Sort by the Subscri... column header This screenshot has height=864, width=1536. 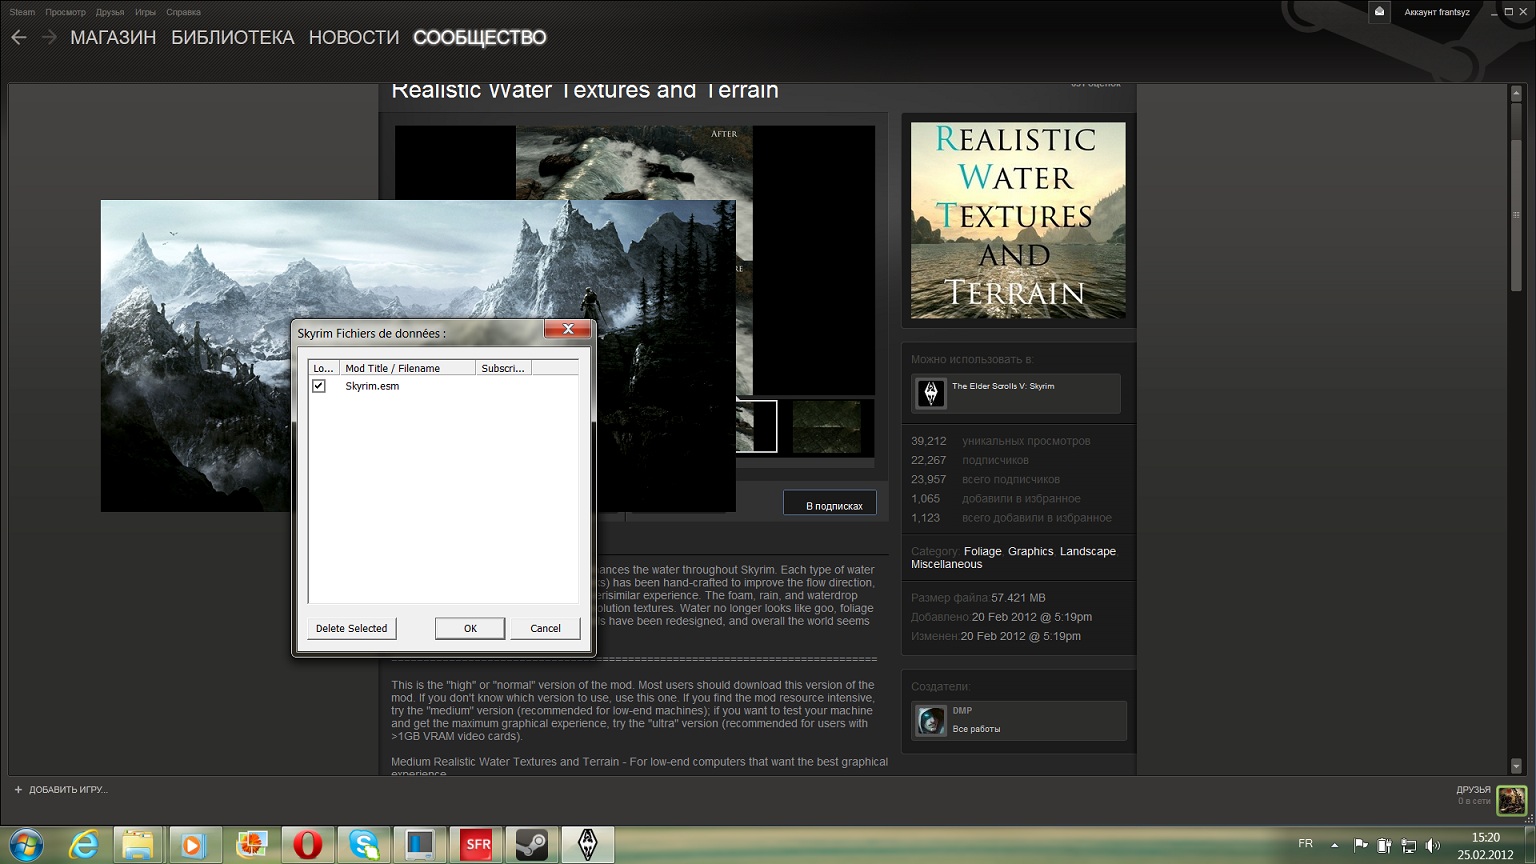(503, 368)
